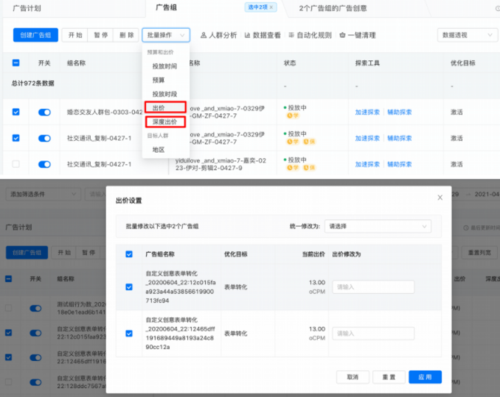Viewport: 500px width, 397px height.
Task: Toggle the select-all checkbox in dialog header
Action: click(x=129, y=254)
